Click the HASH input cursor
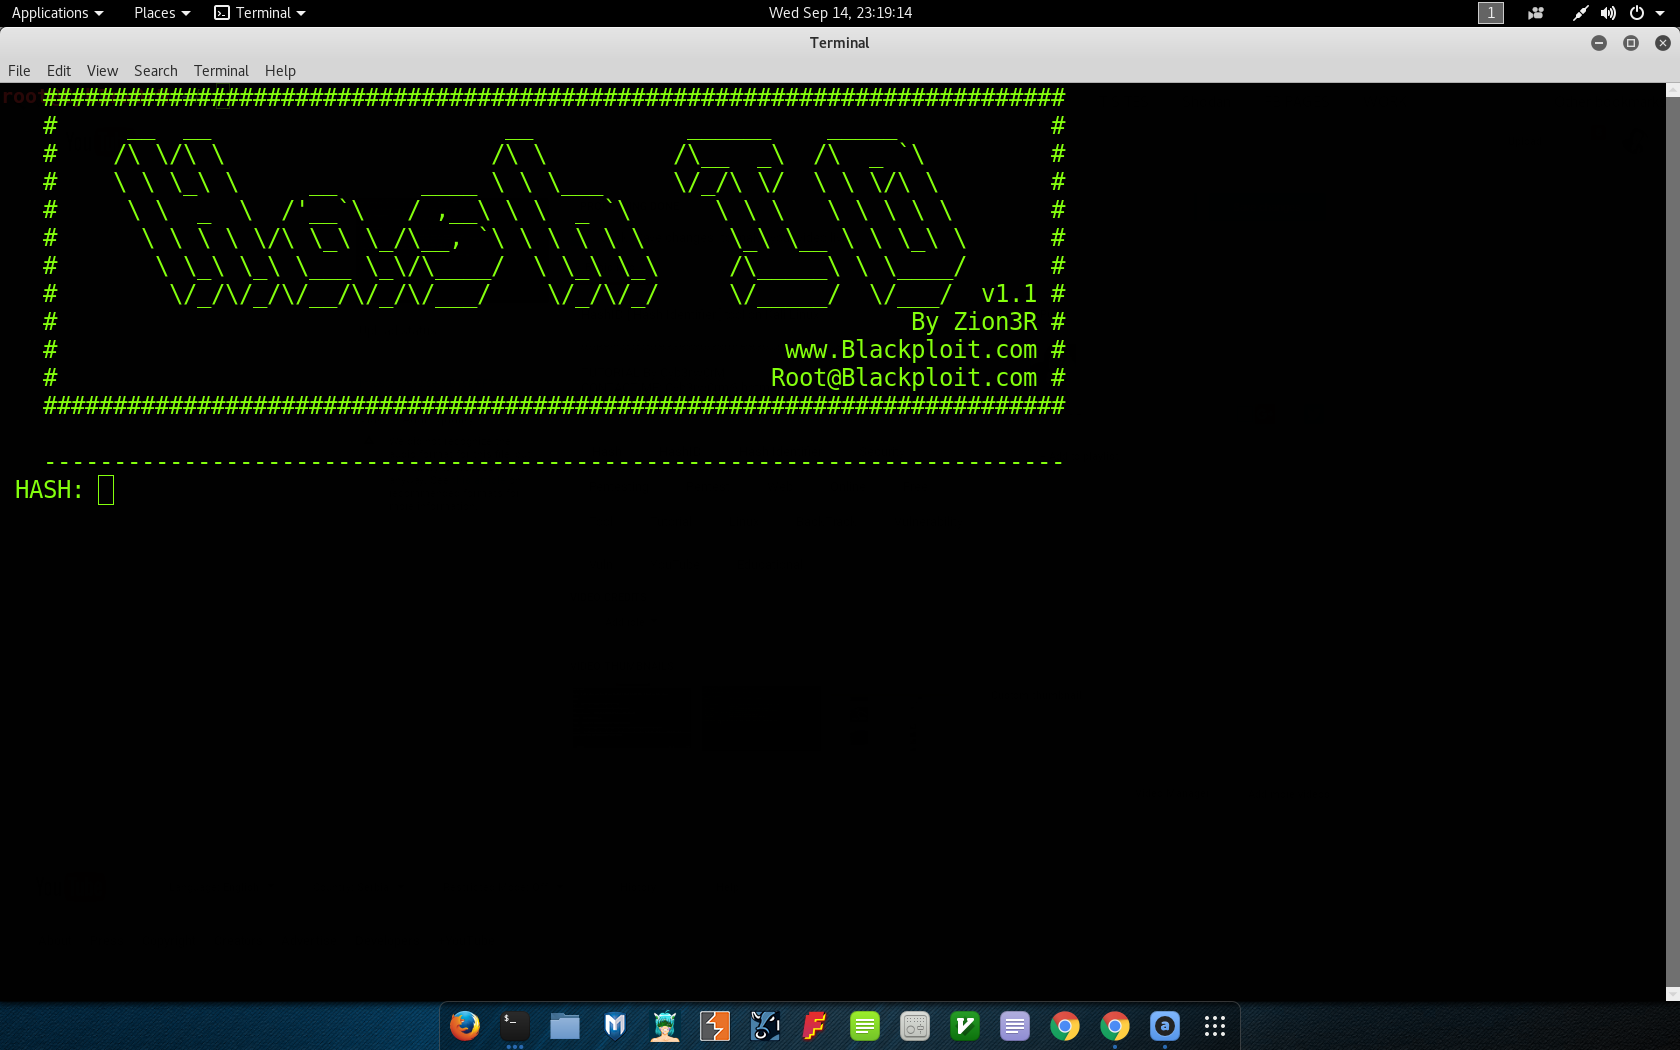 pyautogui.click(x=106, y=490)
